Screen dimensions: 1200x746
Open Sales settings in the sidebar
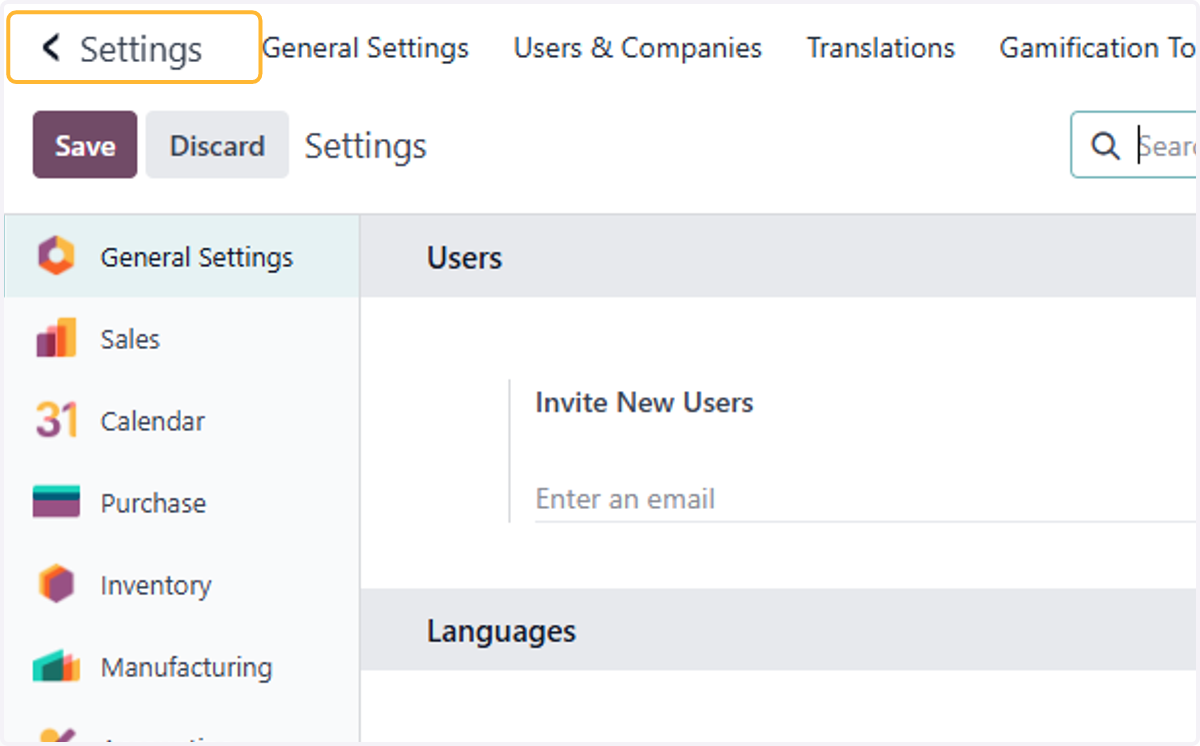181,339
